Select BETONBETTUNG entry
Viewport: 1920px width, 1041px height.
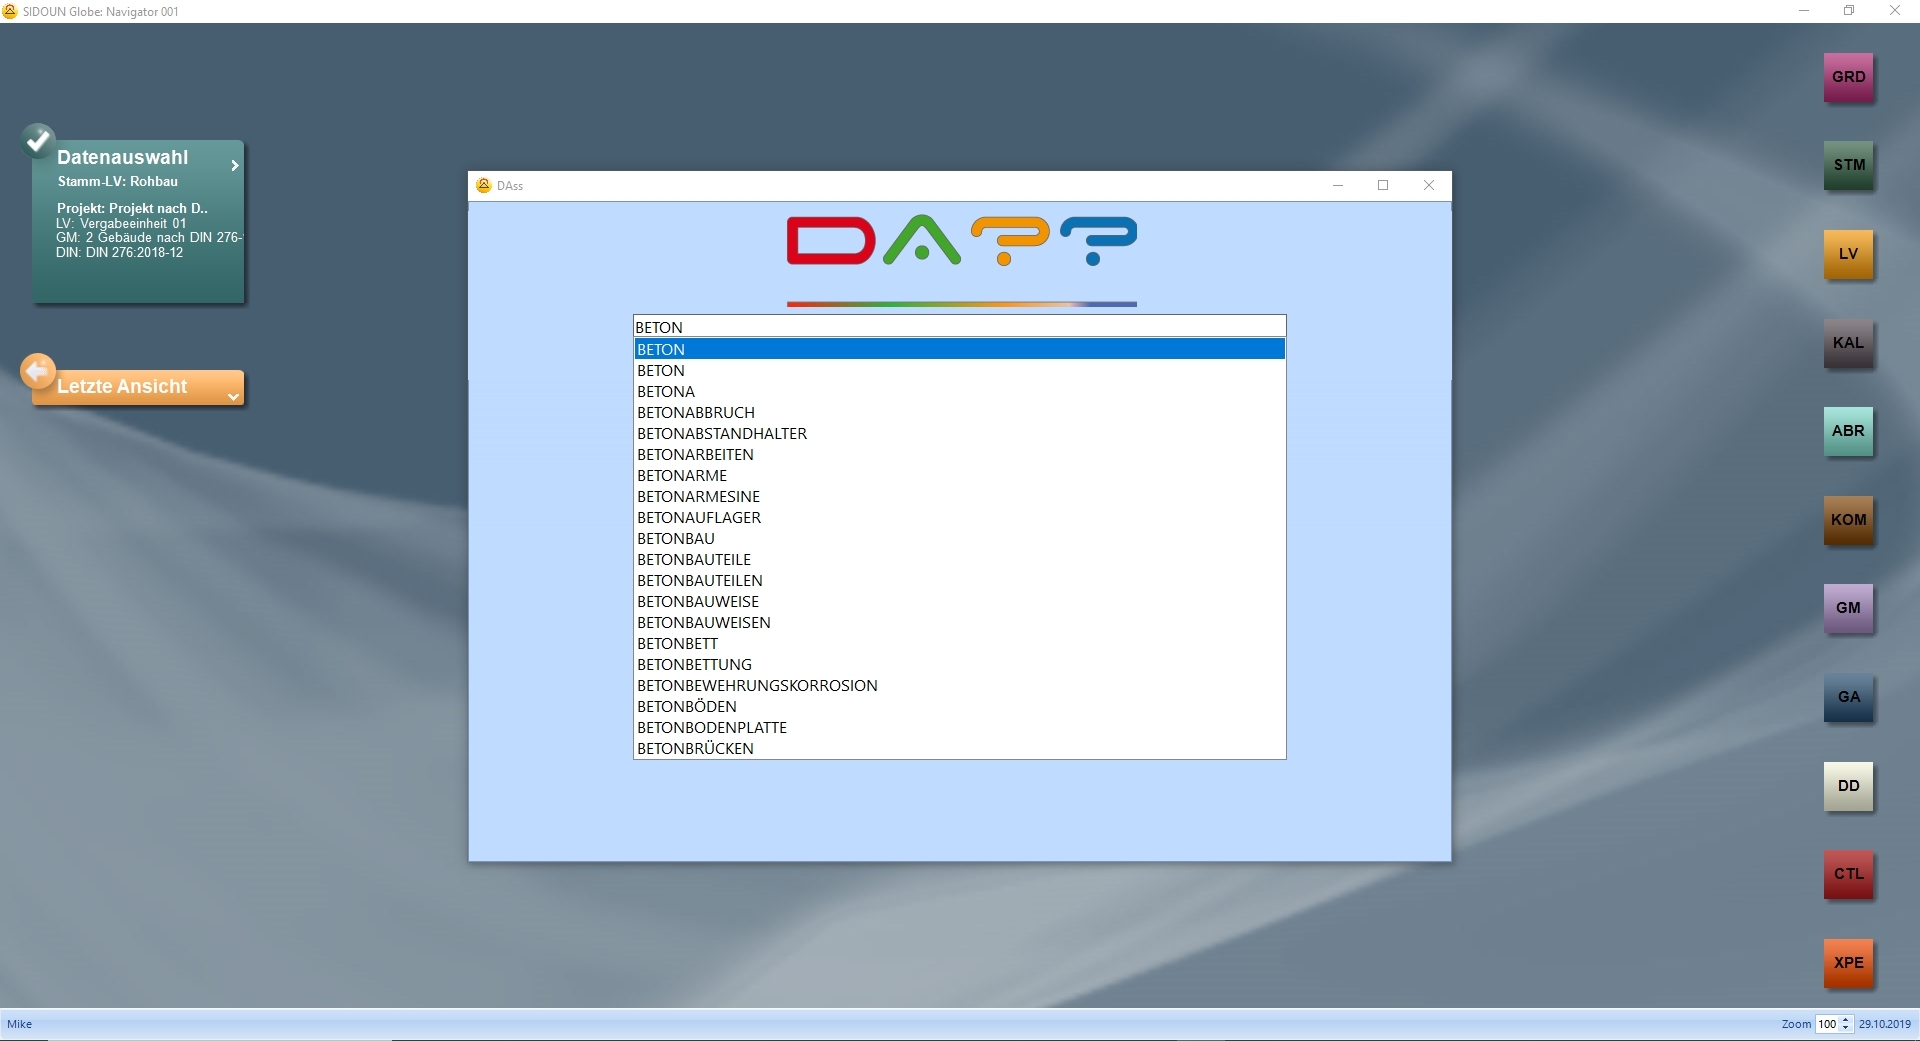click(x=960, y=664)
